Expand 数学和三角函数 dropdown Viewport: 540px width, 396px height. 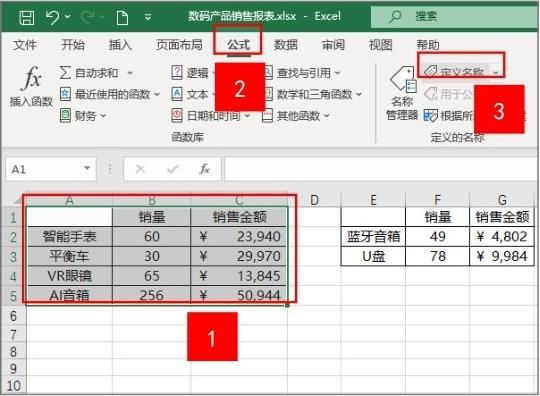359,94
